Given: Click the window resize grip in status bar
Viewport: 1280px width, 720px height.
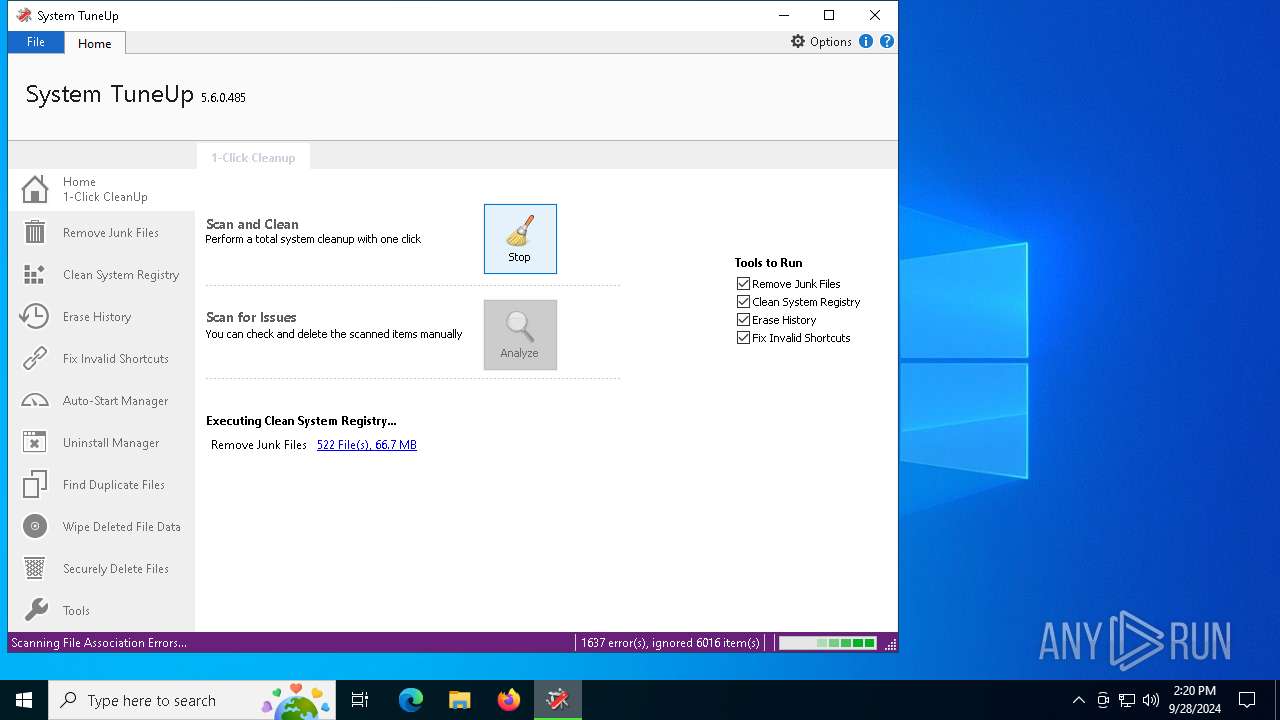Looking at the screenshot, I should [x=890, y=644].
